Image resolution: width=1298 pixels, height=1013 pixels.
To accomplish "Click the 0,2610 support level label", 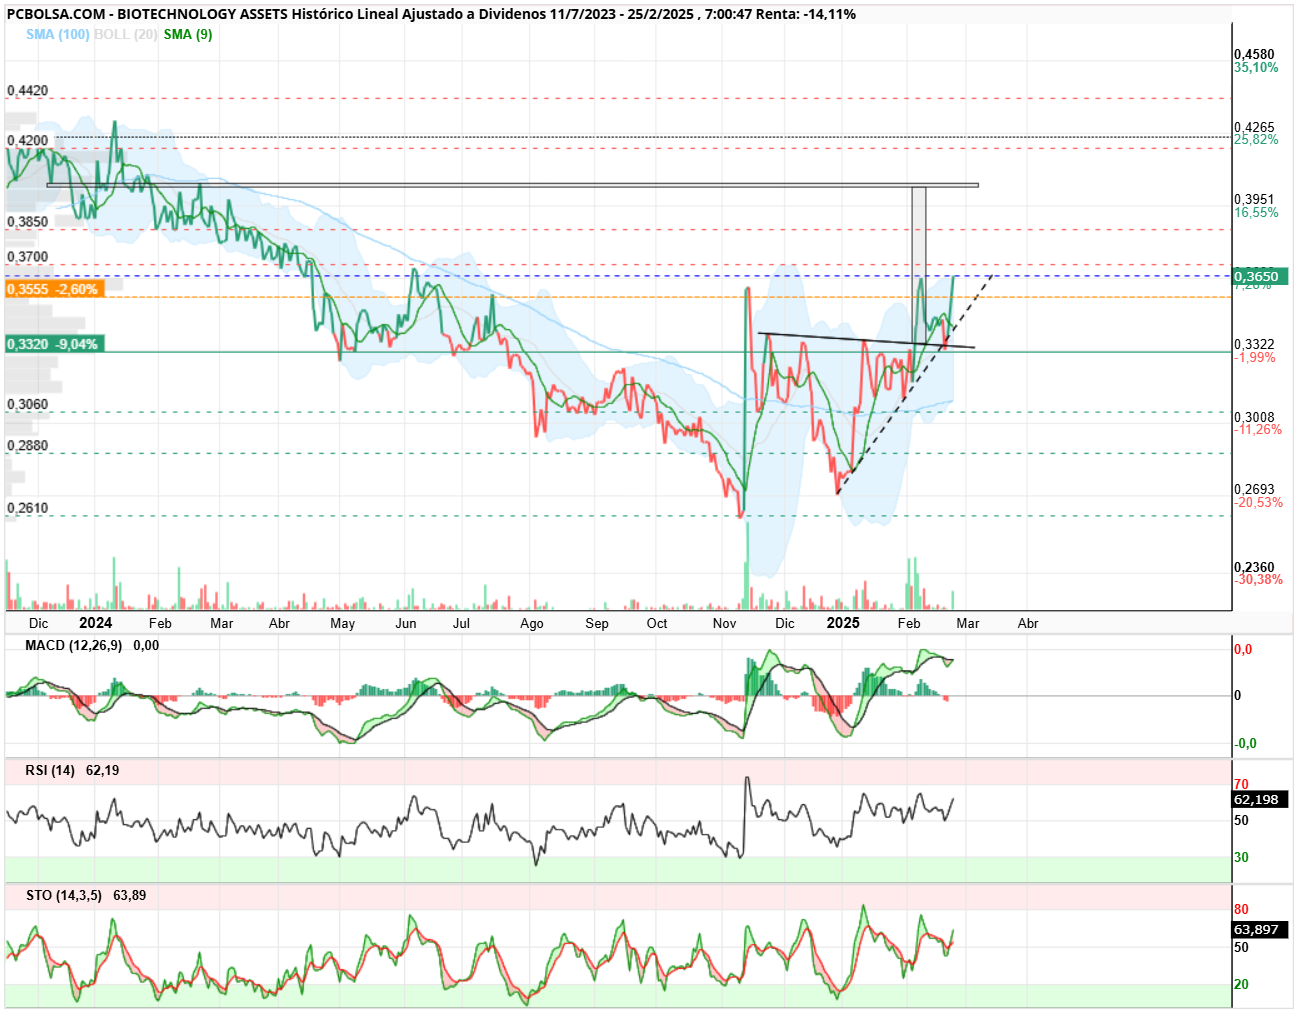I will coord(28,508).
